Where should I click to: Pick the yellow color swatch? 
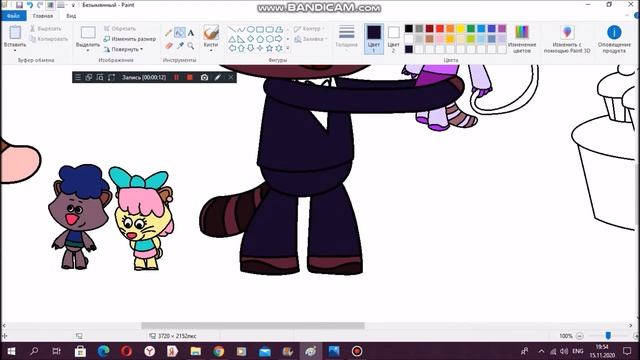[460, 29]
